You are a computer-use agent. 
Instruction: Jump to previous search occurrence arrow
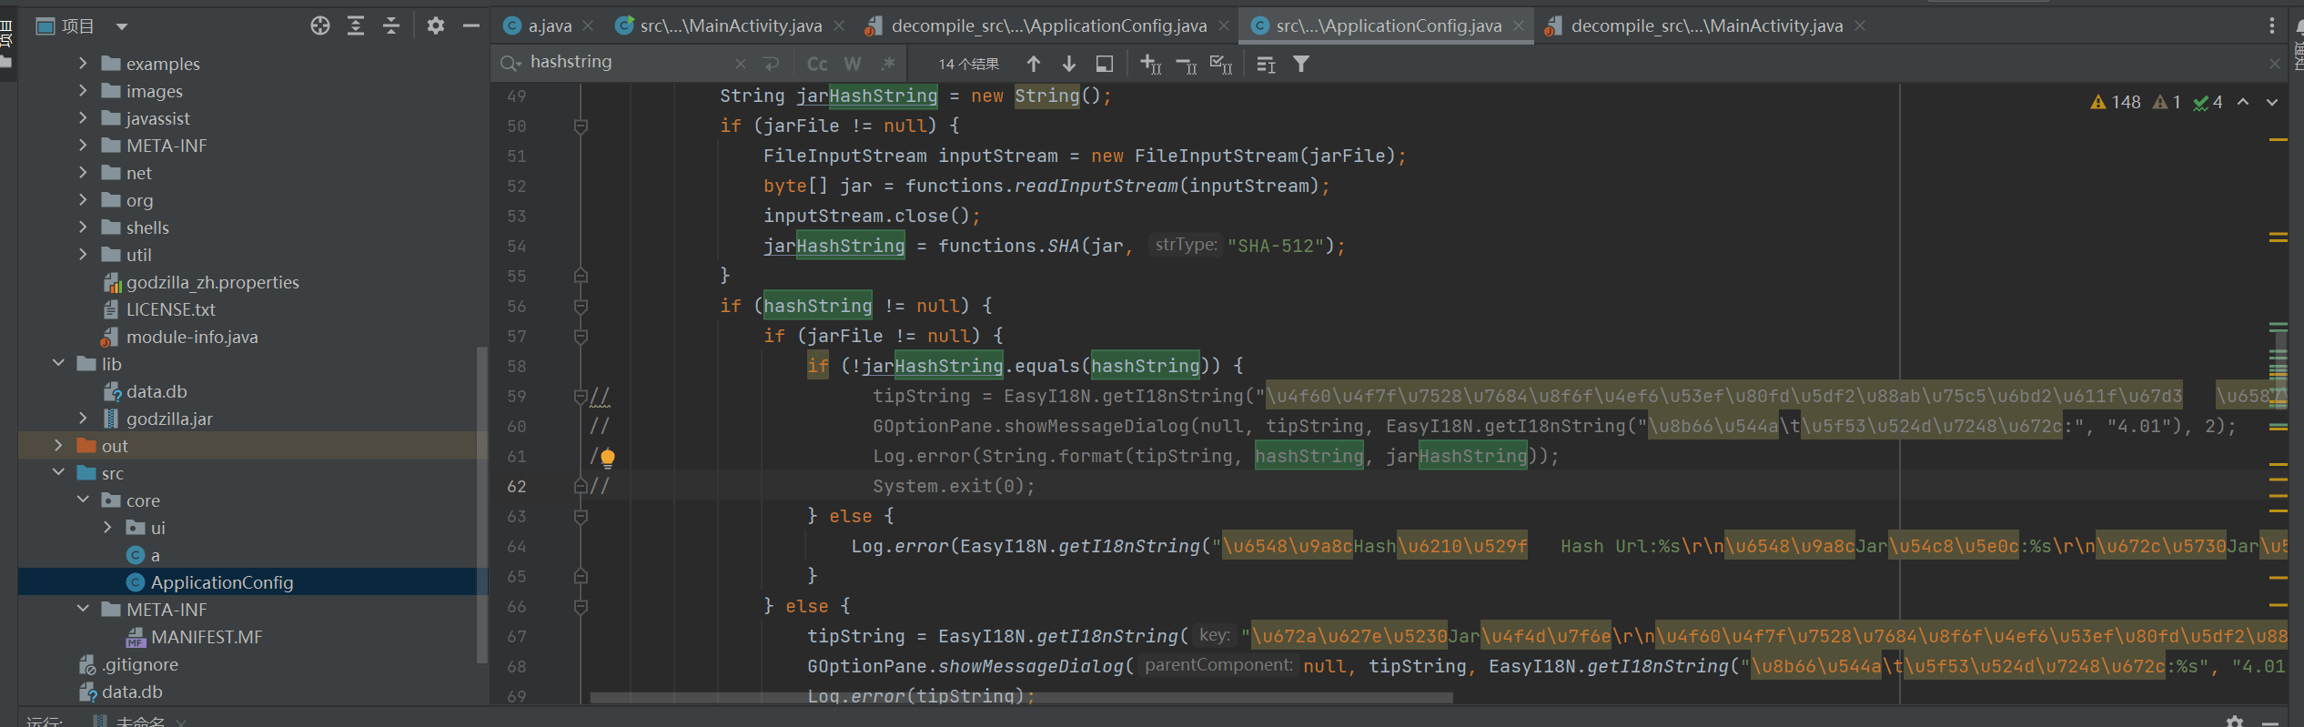point(1033,64)
